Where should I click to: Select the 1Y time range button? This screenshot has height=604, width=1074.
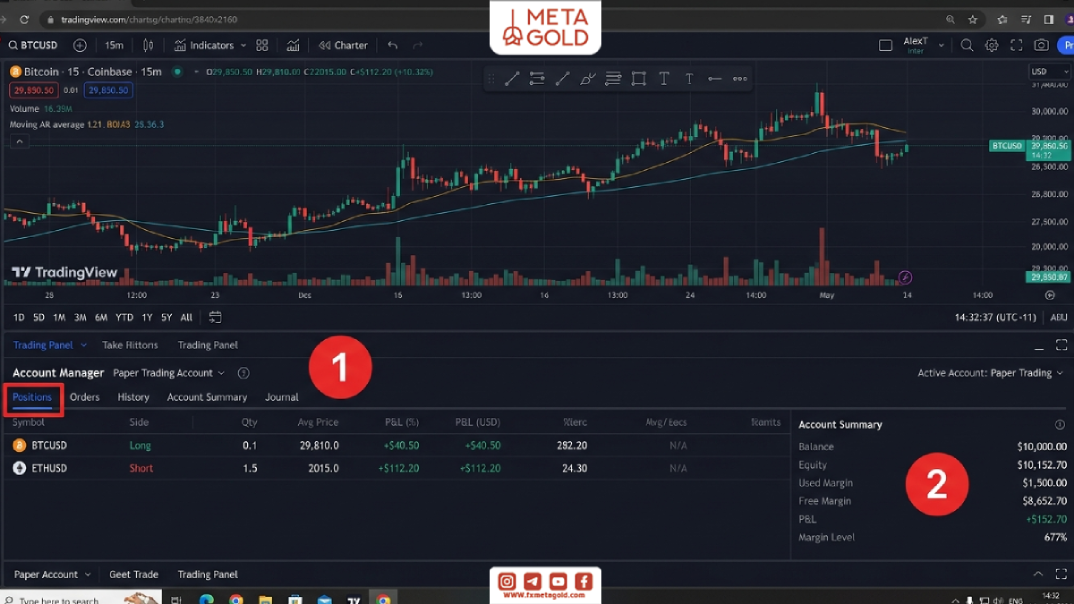point(147,317)
